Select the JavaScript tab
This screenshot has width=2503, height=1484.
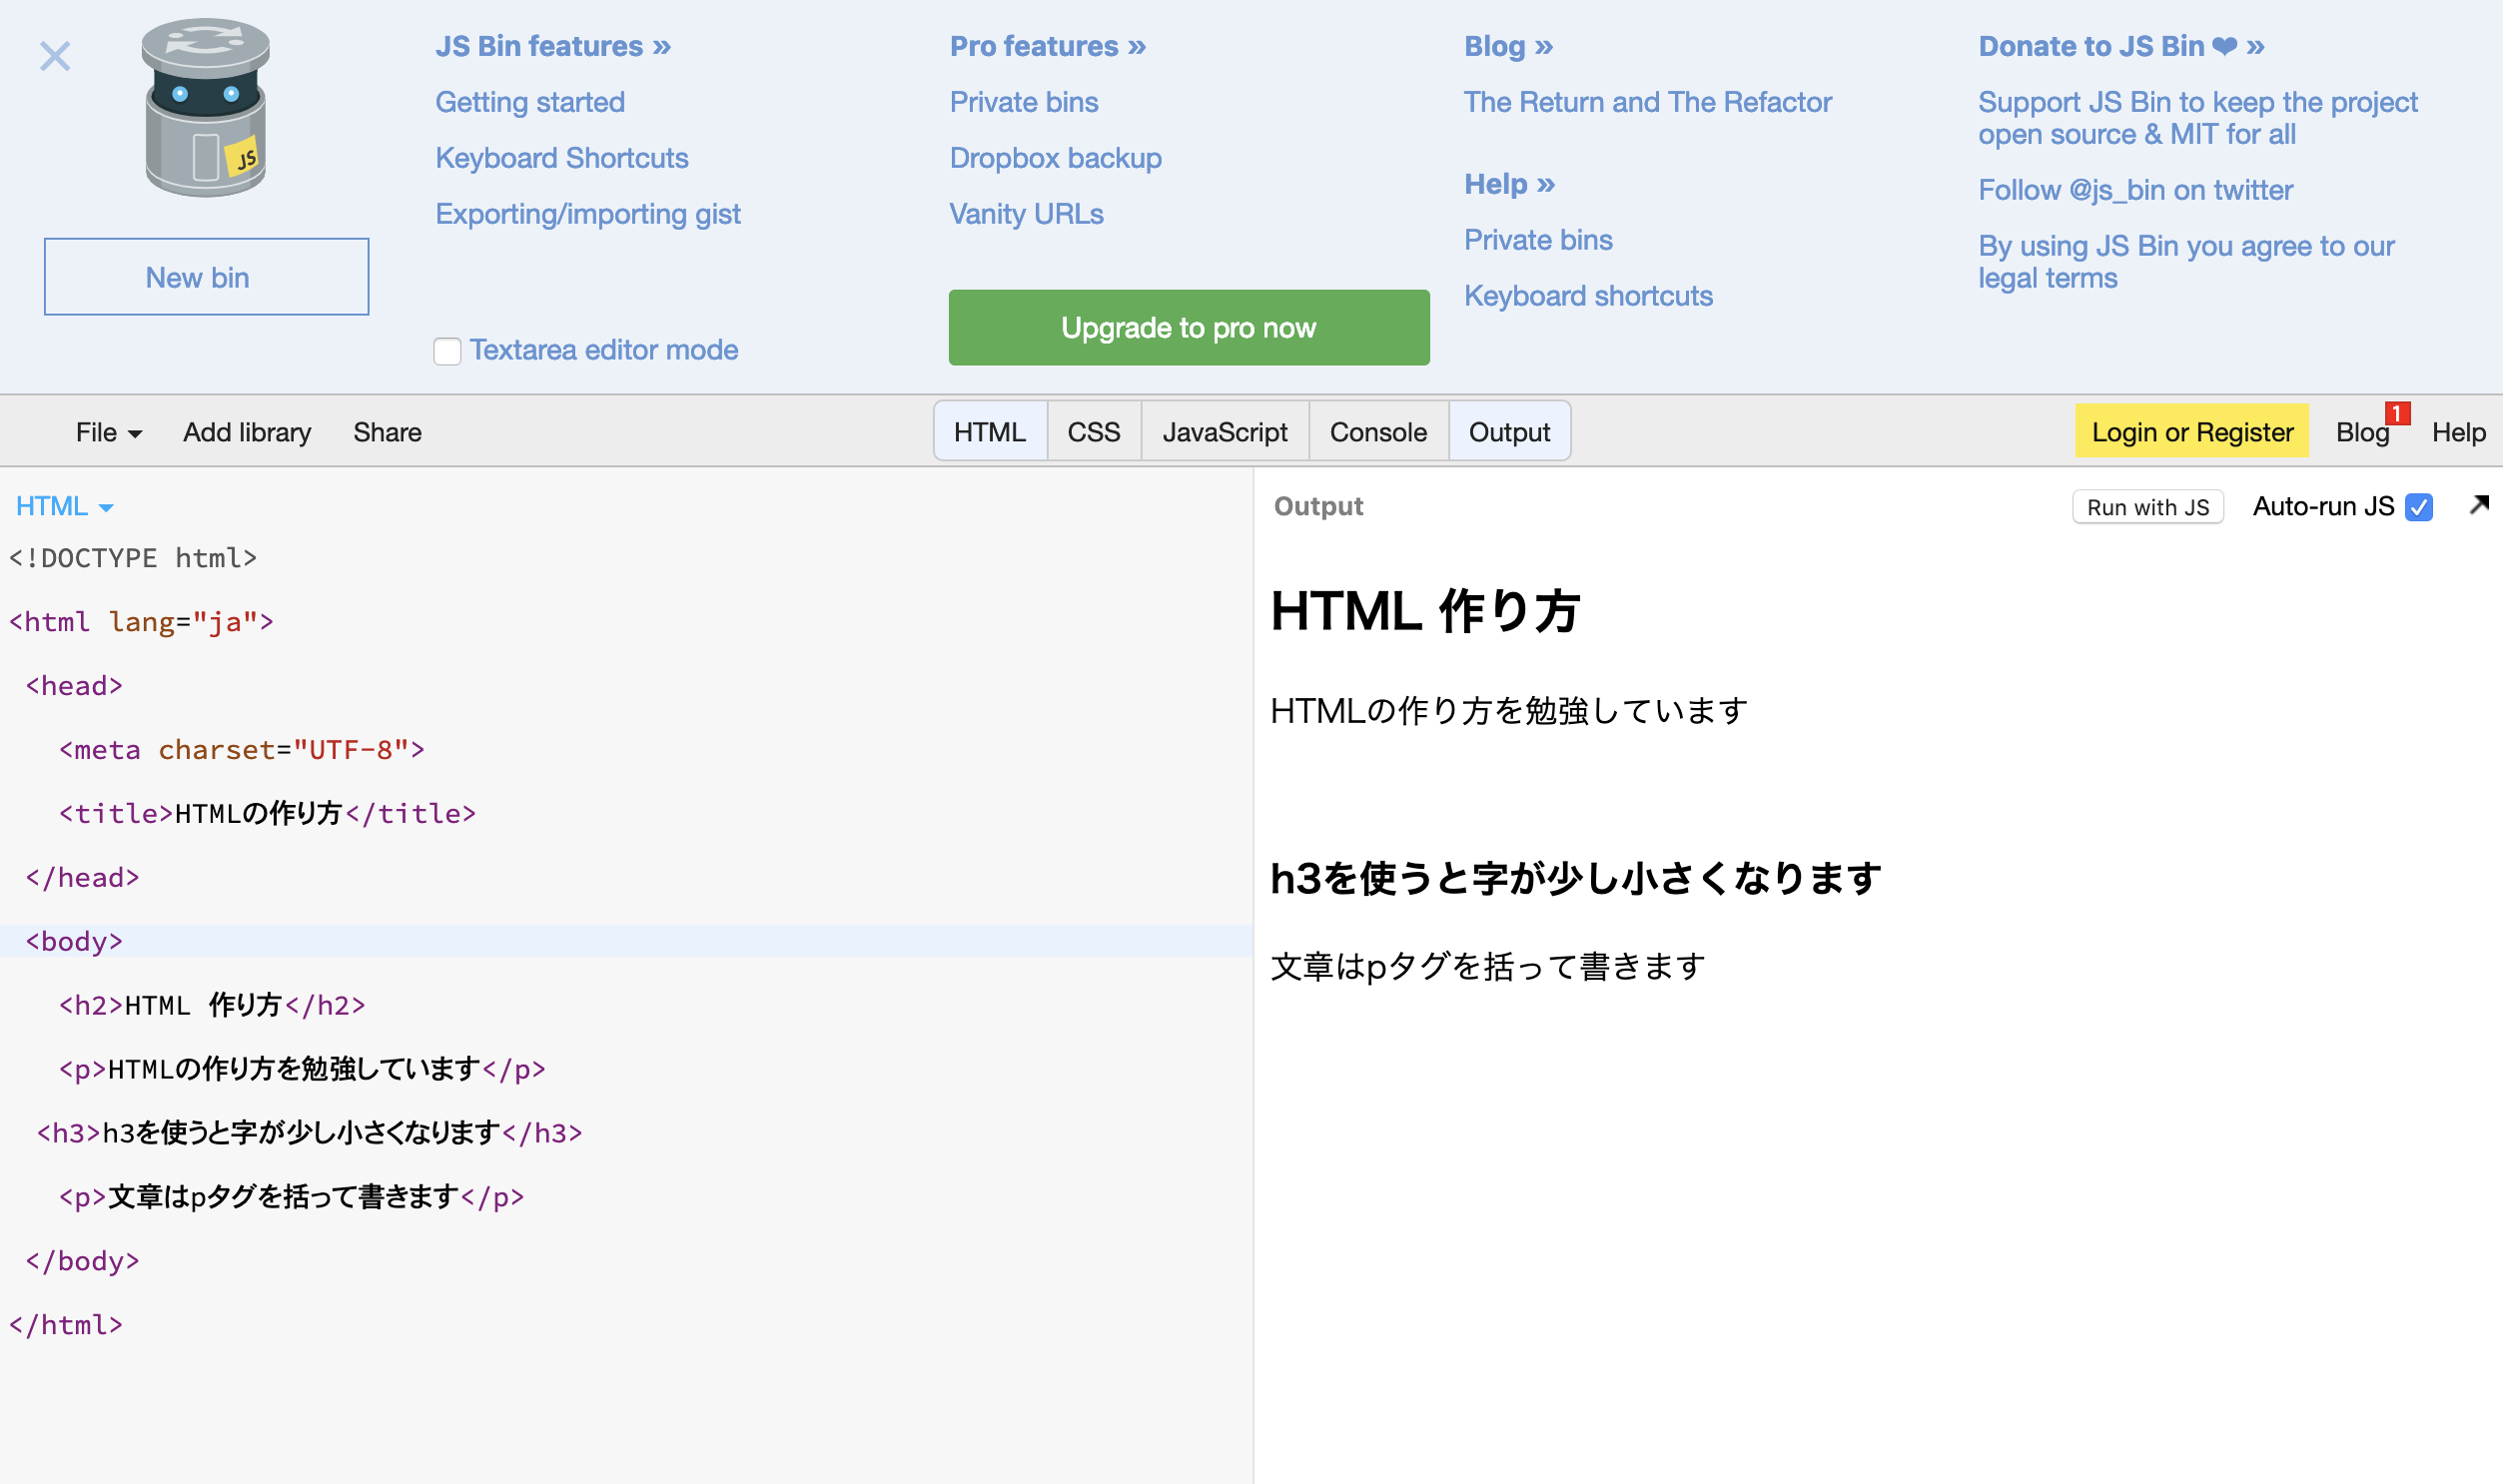1223,431
